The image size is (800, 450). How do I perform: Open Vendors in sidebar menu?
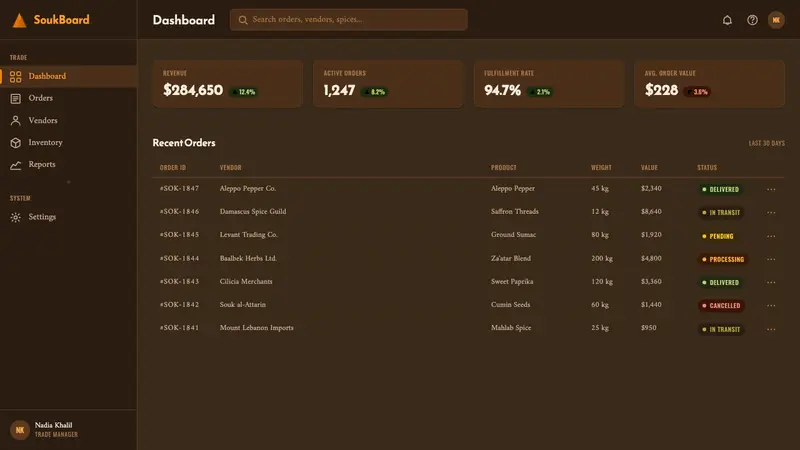pyautogui.click(x=68, y=120)
